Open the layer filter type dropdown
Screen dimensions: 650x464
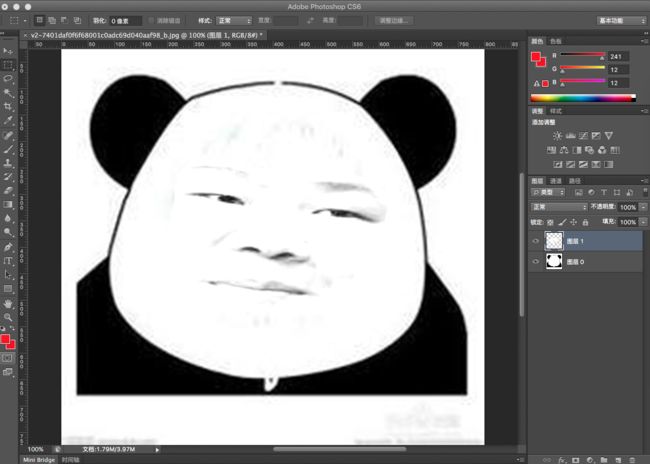(x=548, y=192)
